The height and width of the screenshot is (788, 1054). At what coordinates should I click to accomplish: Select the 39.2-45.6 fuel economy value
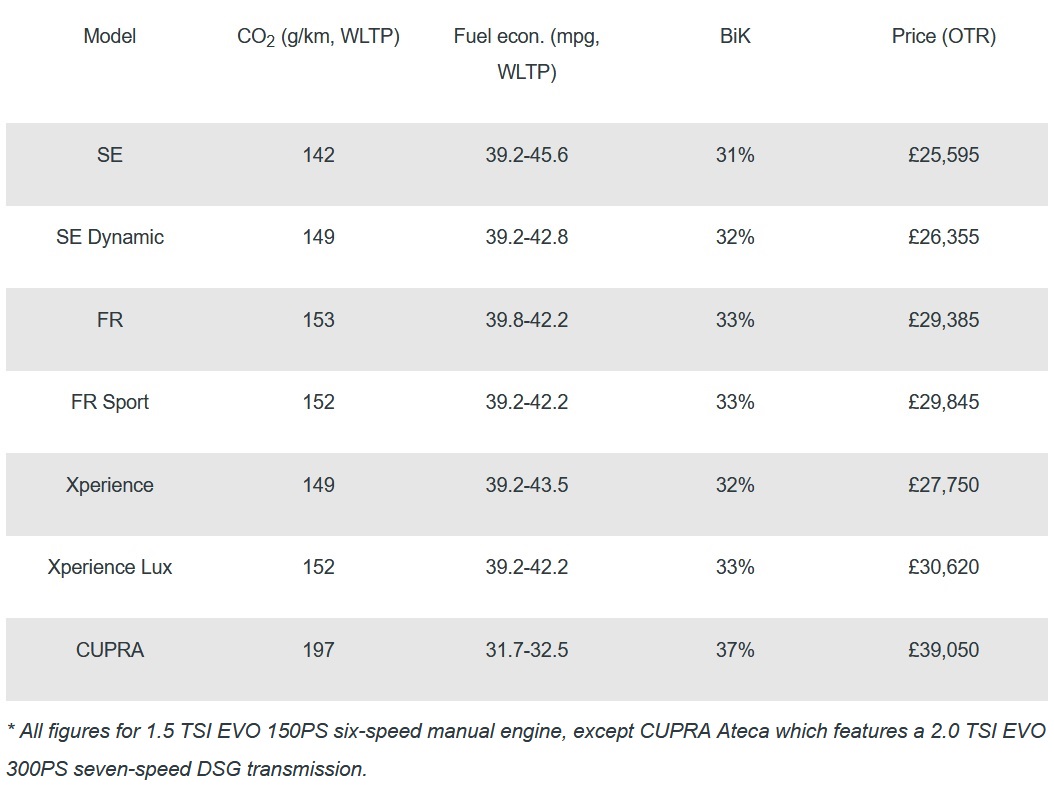point(526,155)
